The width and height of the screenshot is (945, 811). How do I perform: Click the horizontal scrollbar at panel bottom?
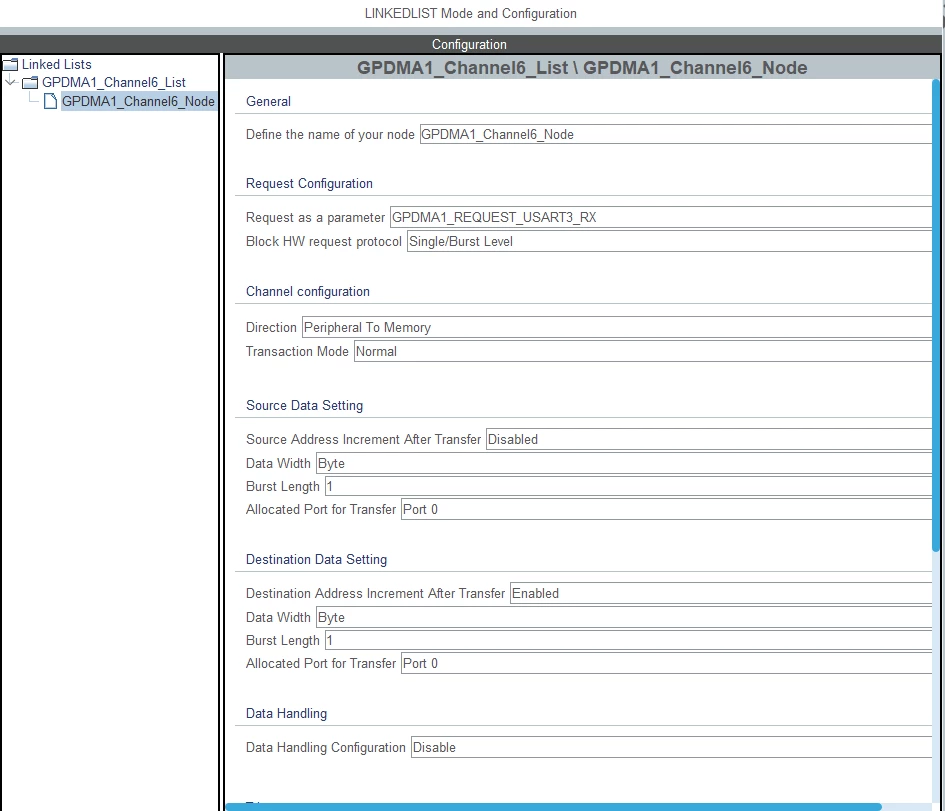pos(553,807)
